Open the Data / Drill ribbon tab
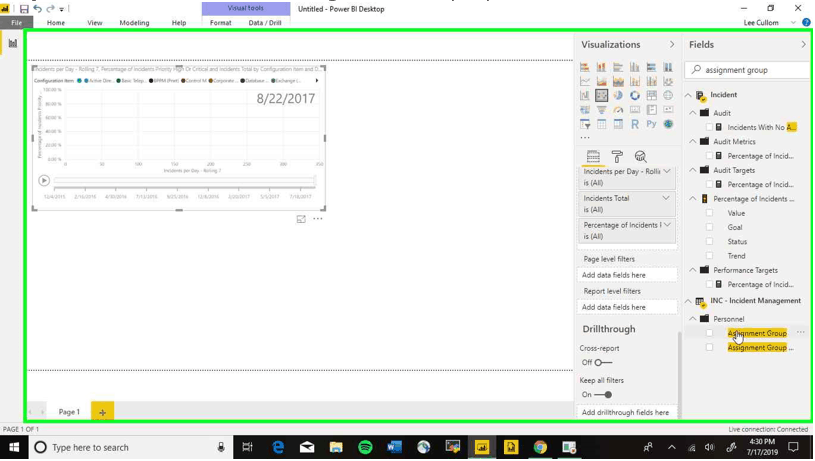Screen dimensions: 815x461 click(265, 23)
